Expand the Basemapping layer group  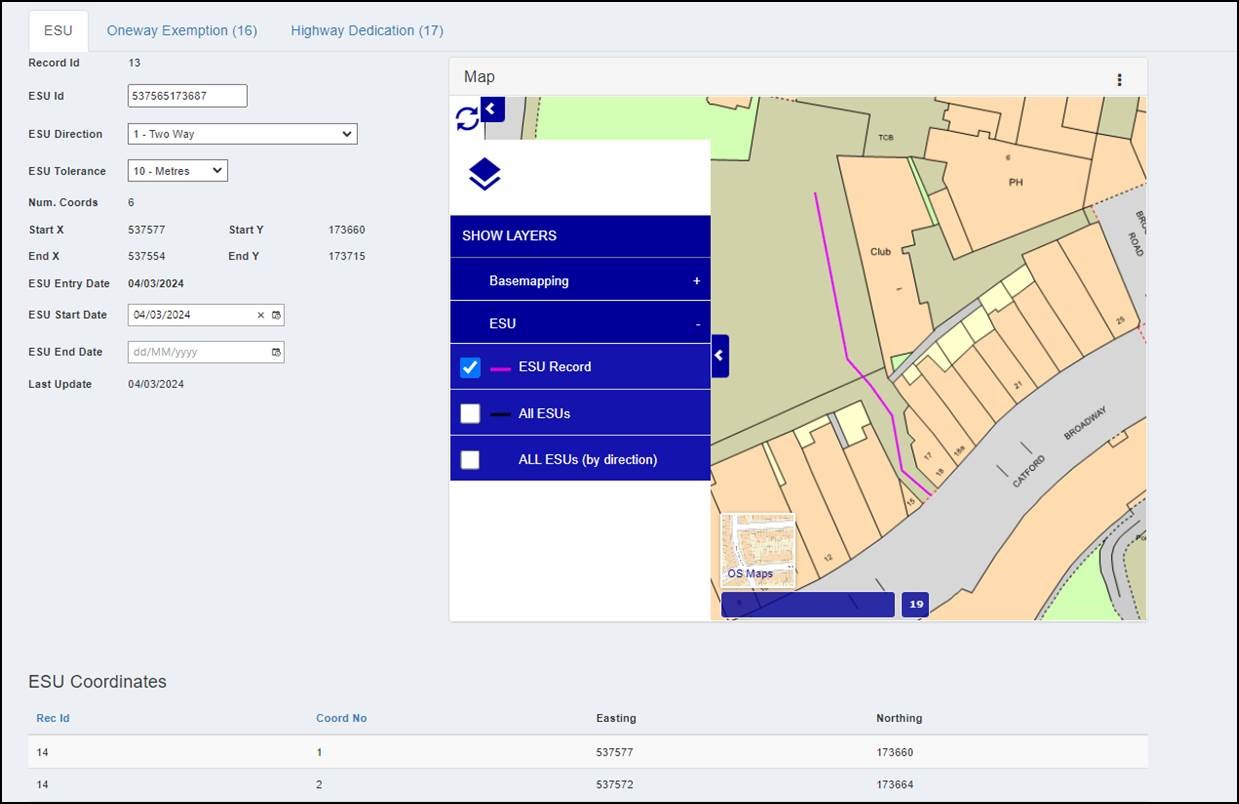coord(580,281)
